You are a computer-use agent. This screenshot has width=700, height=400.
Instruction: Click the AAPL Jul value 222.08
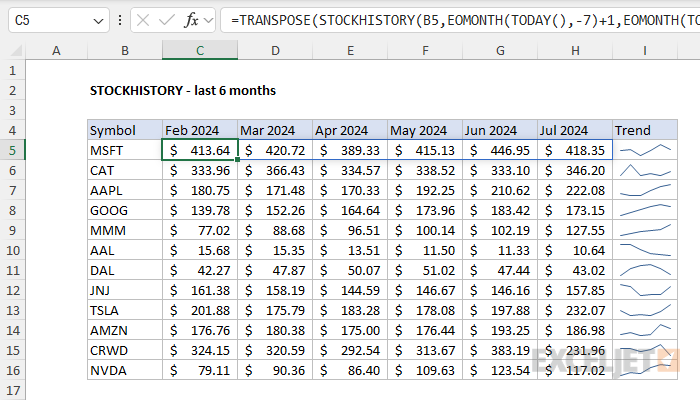(x=575, y=190)
